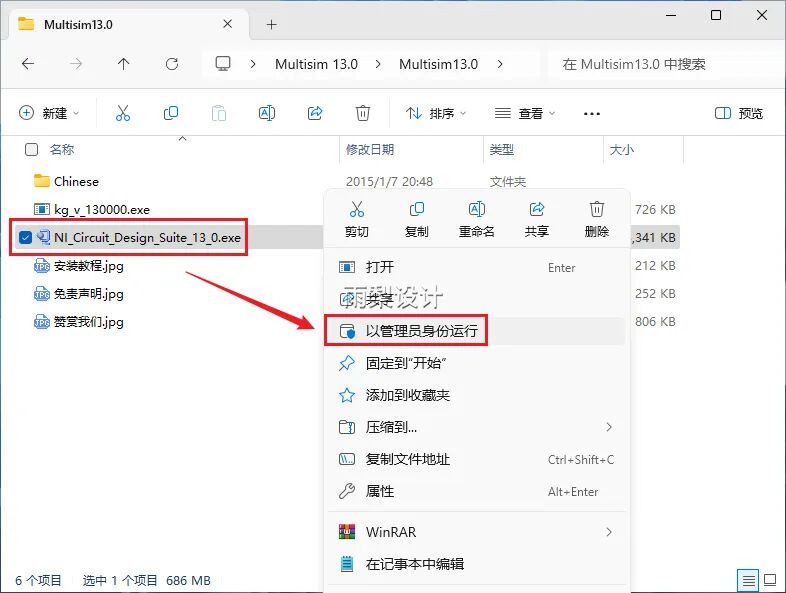Expand the 压缩到... submenu

tap(609, 427)
